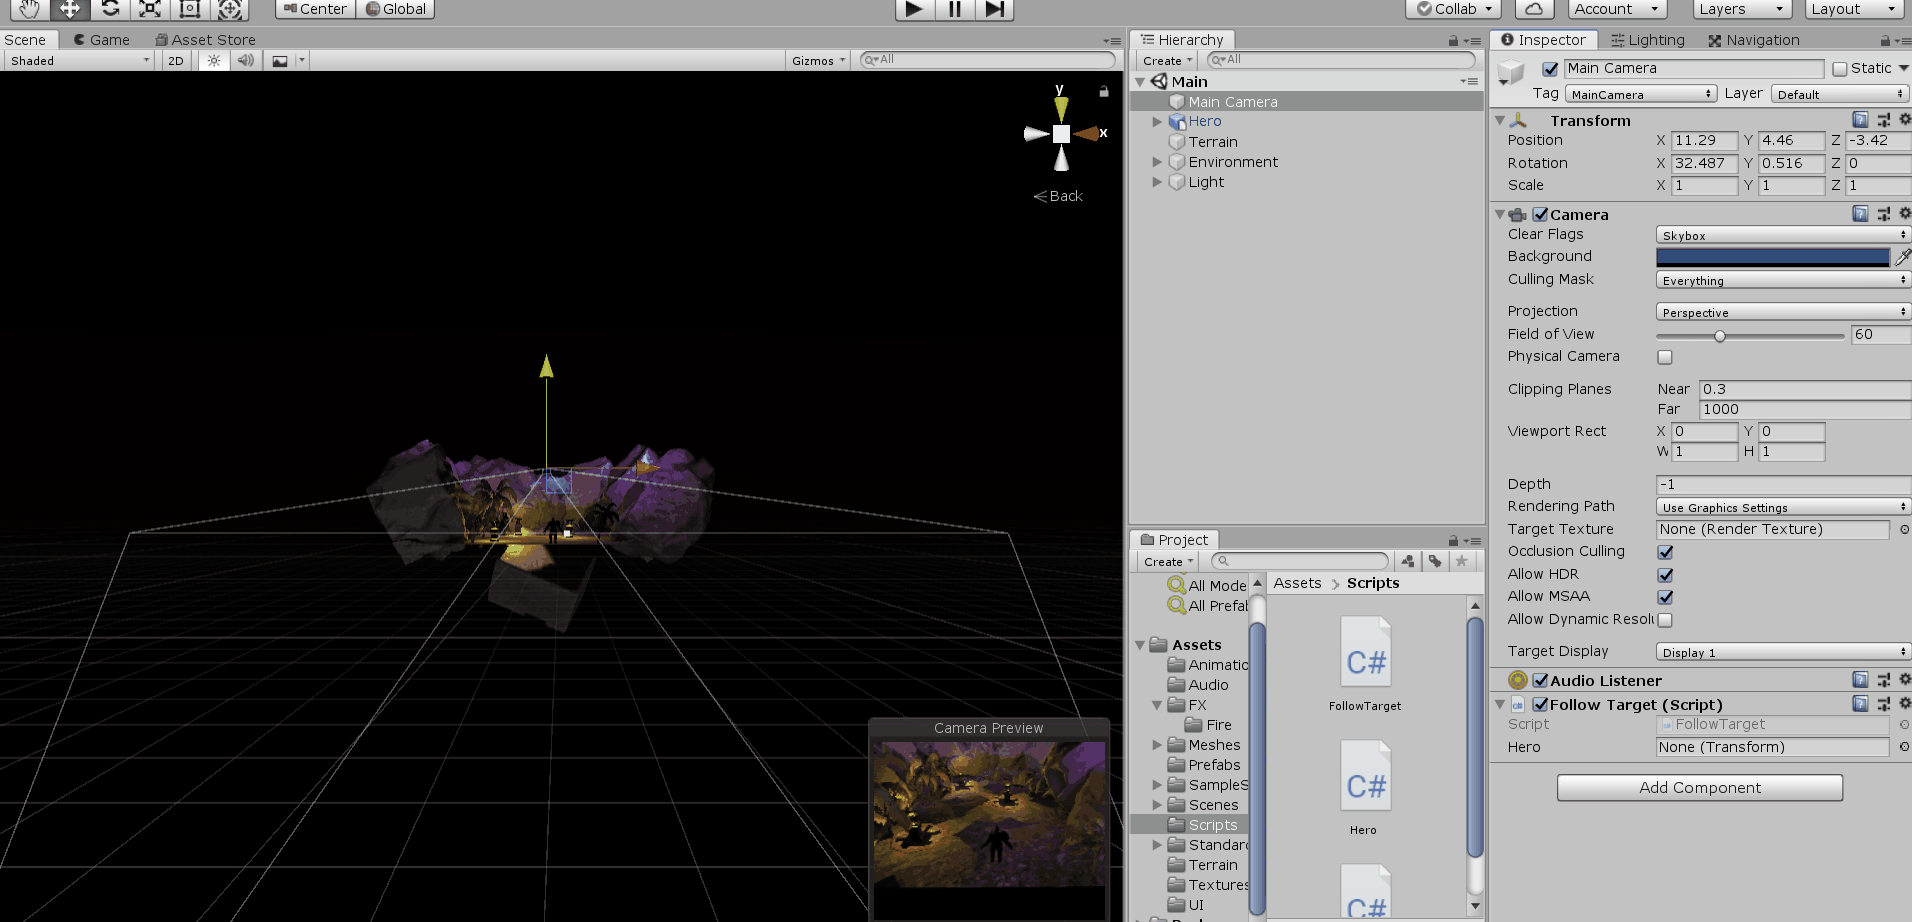
Task: Toggle scene lighting in the Scene view
Action: click(213, 60)
